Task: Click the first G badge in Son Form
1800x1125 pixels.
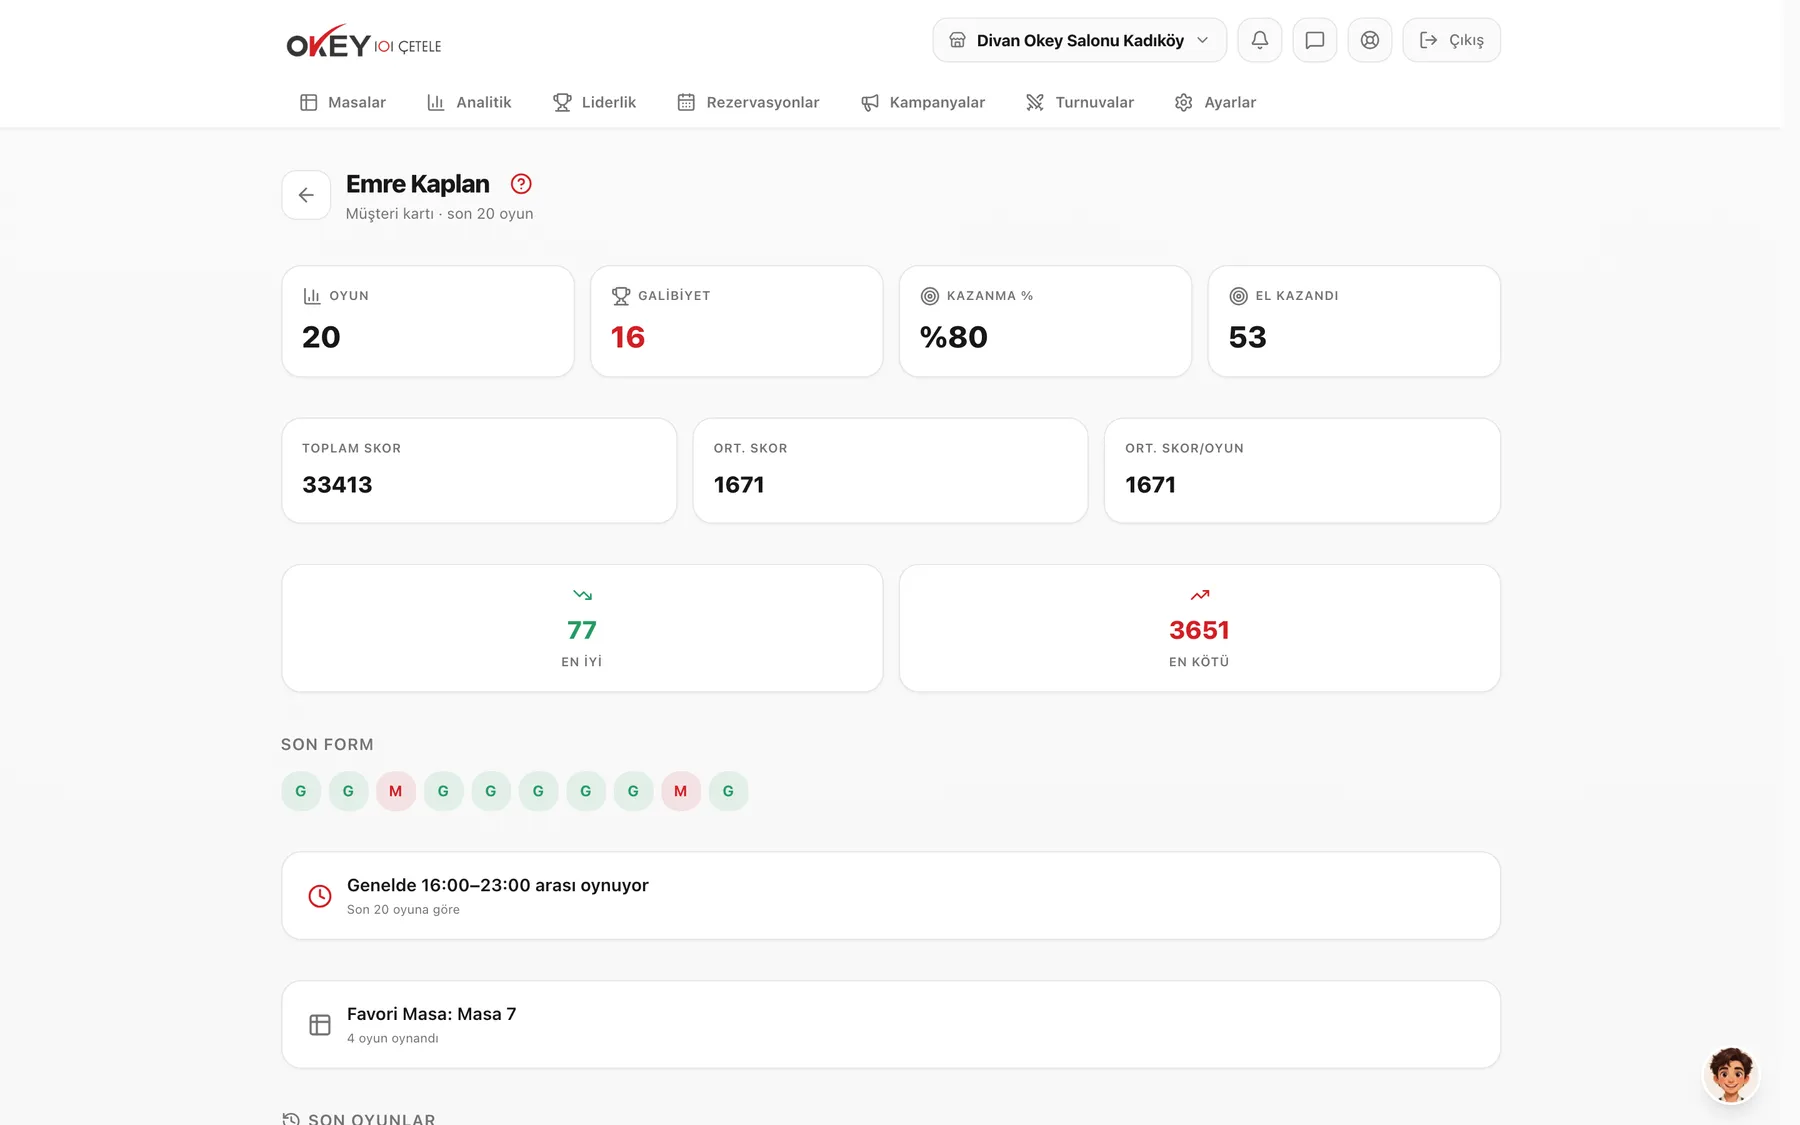Action: pyautogui.click(x=301, y=791)
